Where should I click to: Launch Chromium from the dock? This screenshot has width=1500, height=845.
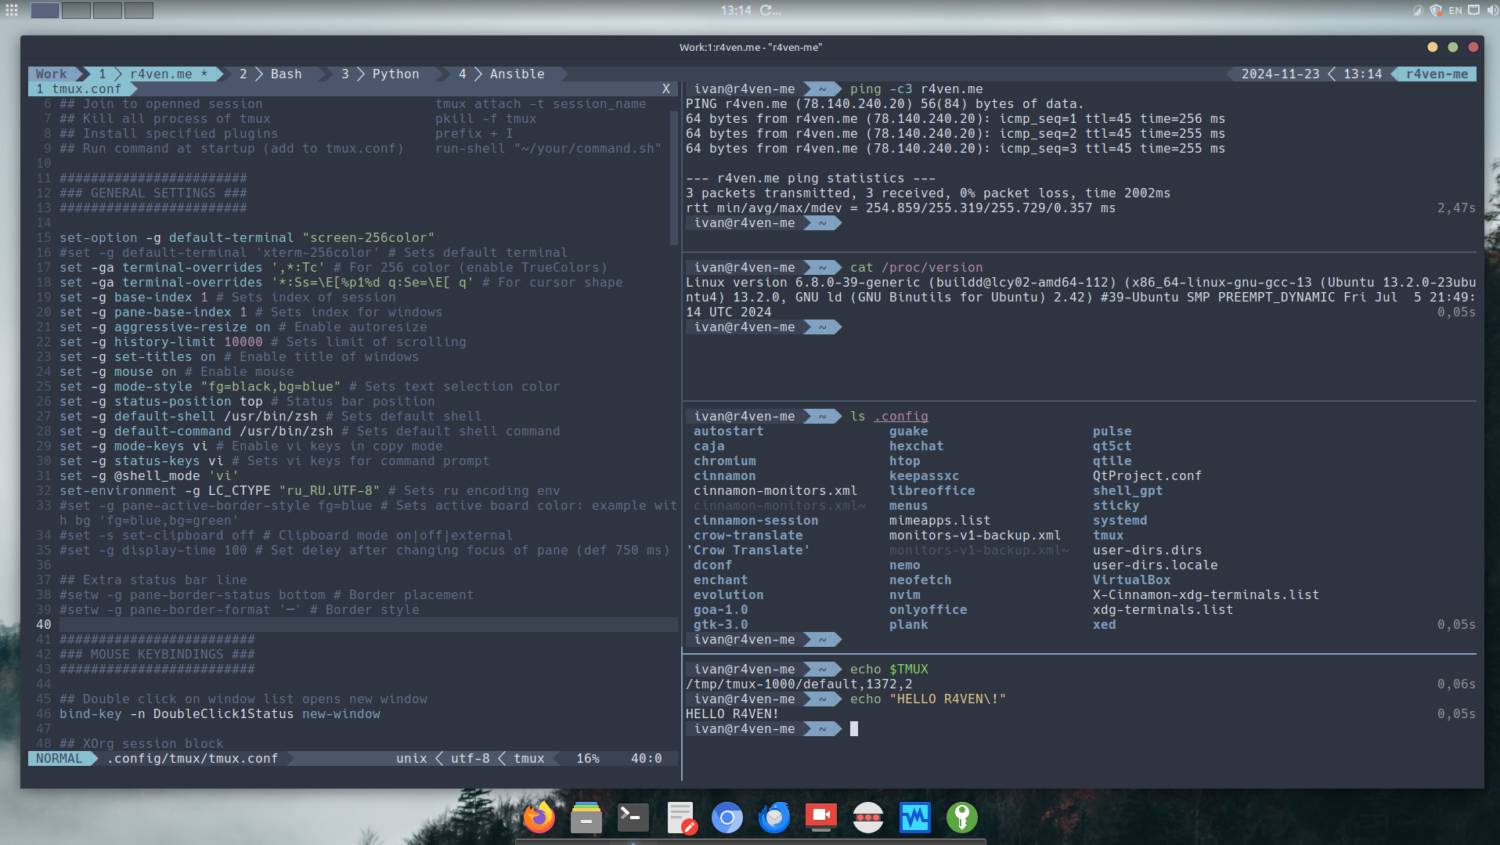point(727,817)
